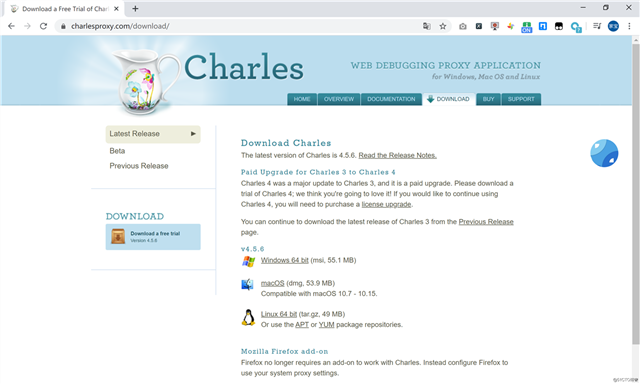The width and height of the screenshot is (640, 384).
Task: Click the camera screenshot extension icon
Action: click(x=462, y=26)
